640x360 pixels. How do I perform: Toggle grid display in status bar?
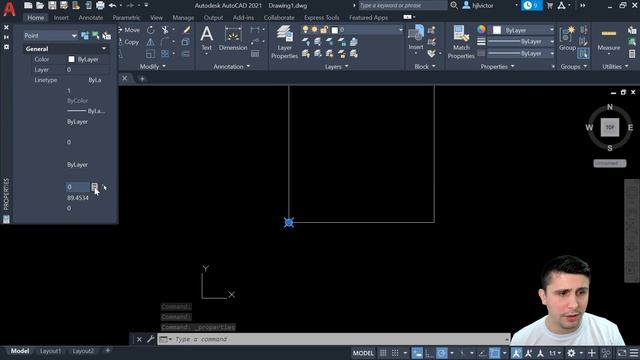383,353
